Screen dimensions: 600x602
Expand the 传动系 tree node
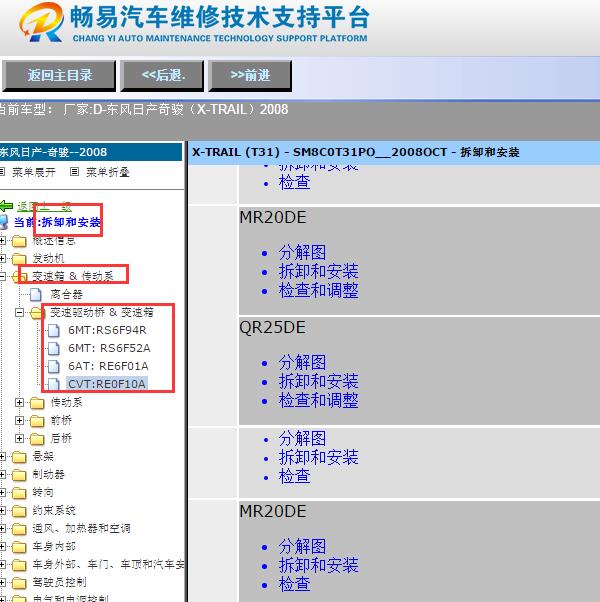19,402
